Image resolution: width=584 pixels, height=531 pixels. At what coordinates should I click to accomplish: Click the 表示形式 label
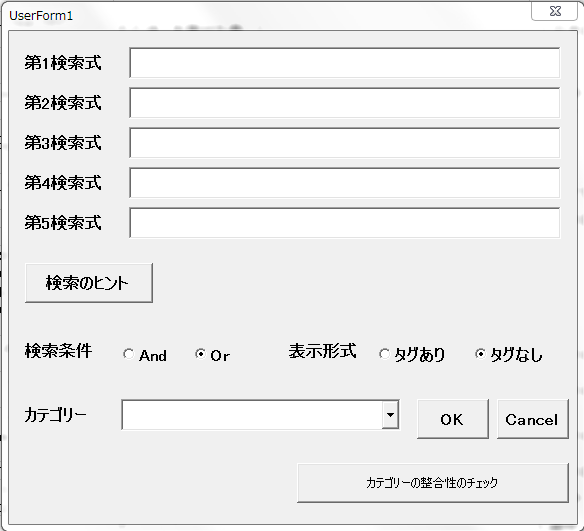(x=323, y=351)
